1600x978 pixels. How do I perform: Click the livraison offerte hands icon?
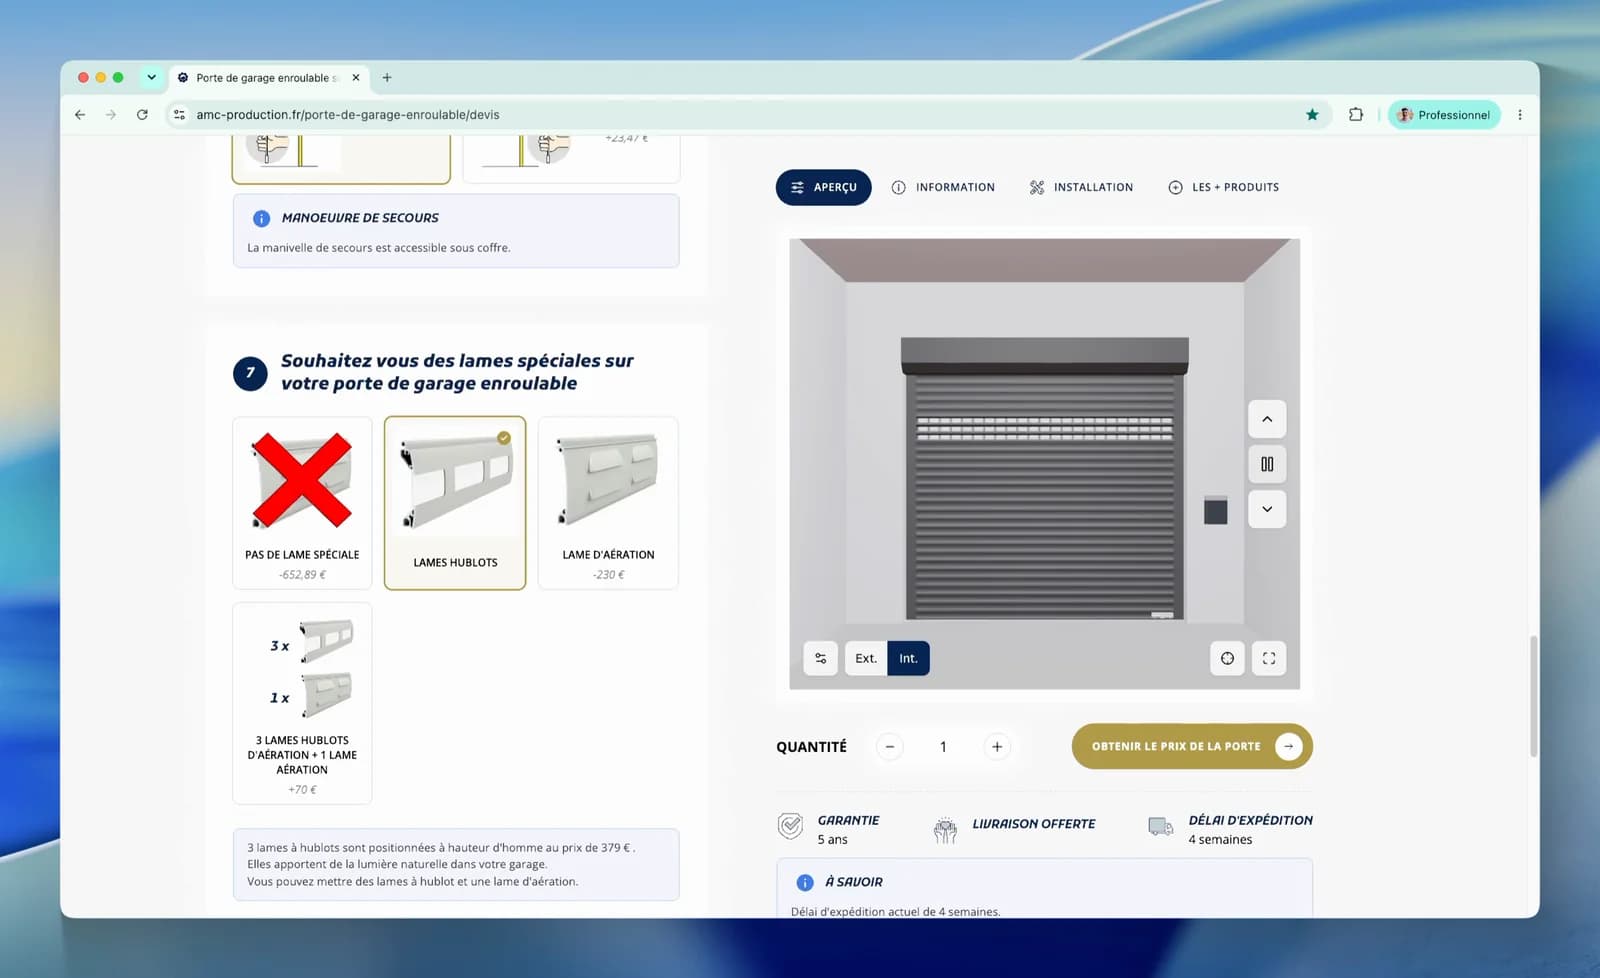[x=945, y=829]
